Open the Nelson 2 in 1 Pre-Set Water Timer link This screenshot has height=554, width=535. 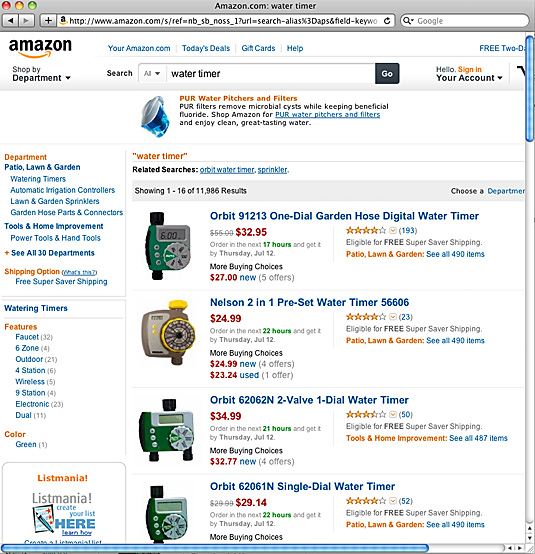309,302
